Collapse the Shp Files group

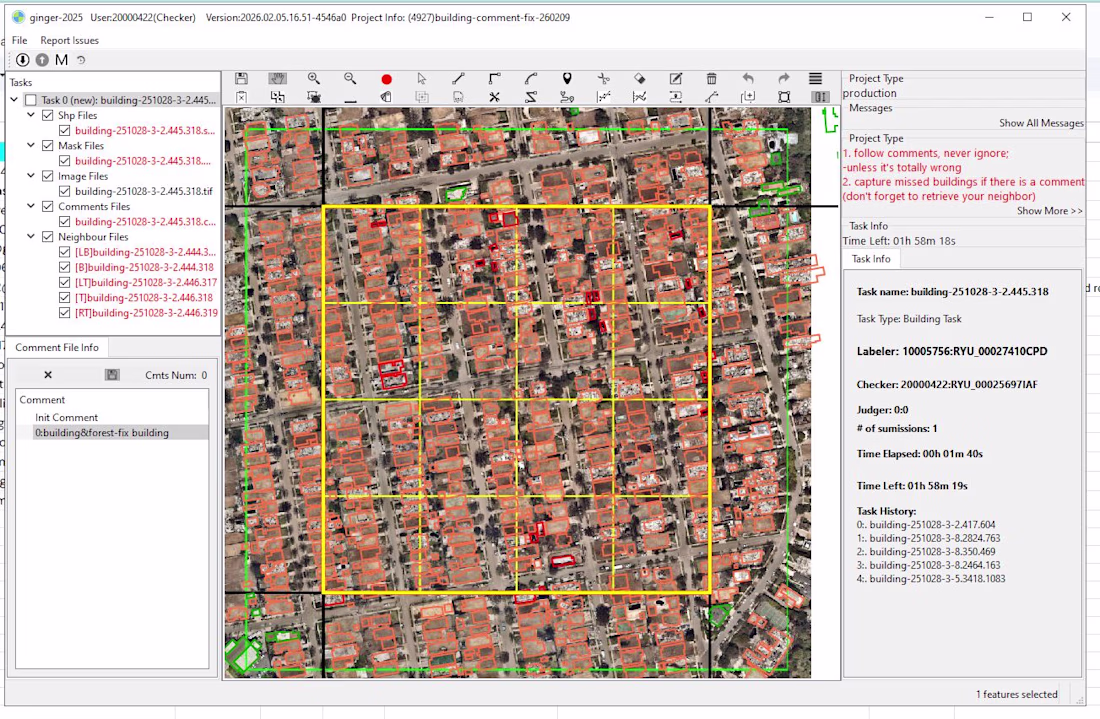click(x=31, y=115)
